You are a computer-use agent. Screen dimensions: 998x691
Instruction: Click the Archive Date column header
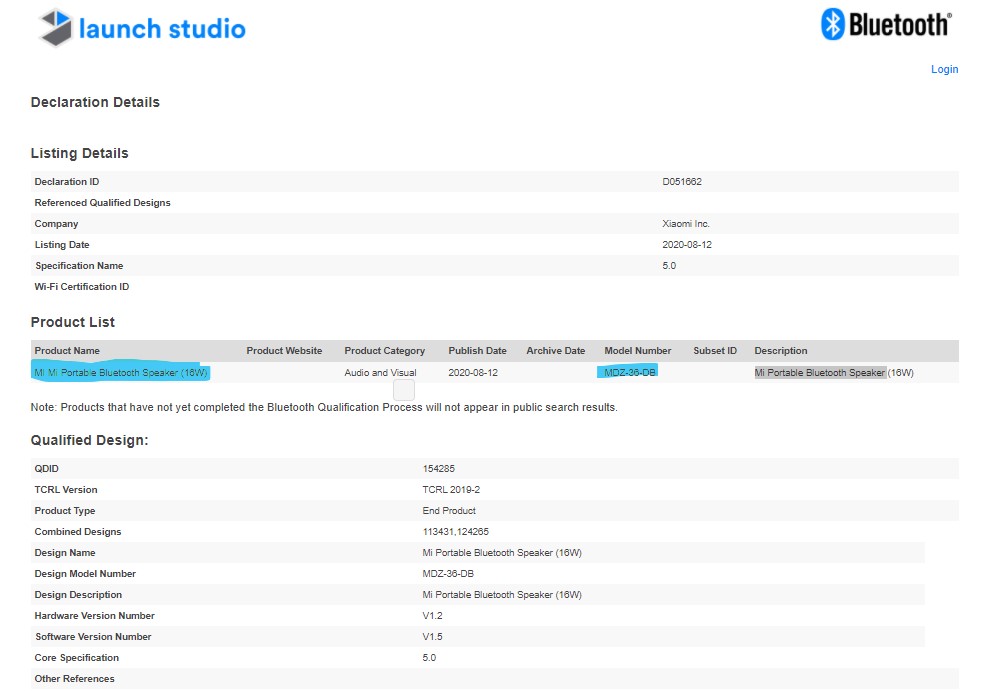555,351
